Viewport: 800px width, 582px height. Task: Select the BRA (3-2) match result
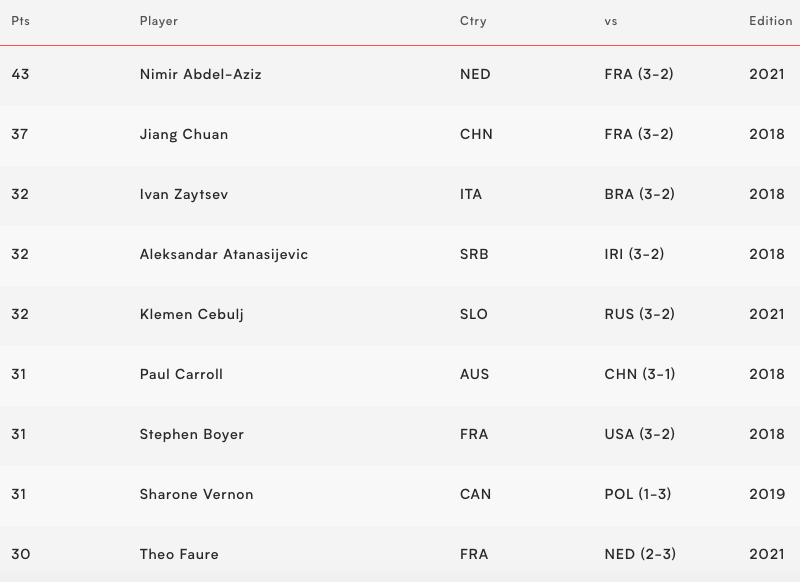[639, 194]
